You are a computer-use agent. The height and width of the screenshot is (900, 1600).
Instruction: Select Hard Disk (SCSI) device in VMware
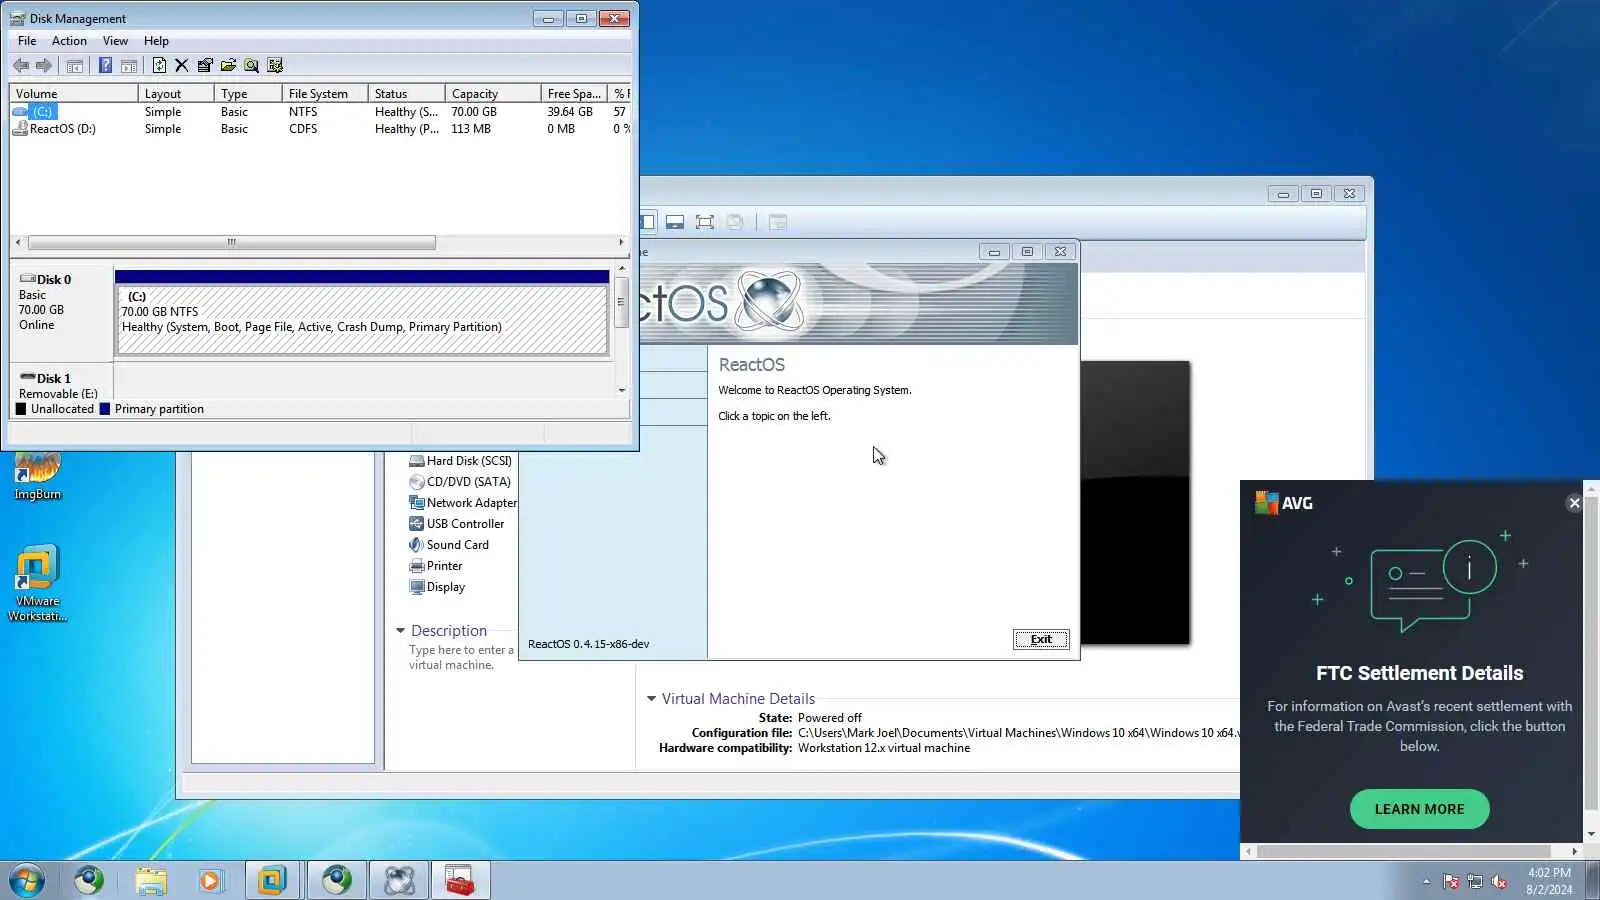point(460,461)
